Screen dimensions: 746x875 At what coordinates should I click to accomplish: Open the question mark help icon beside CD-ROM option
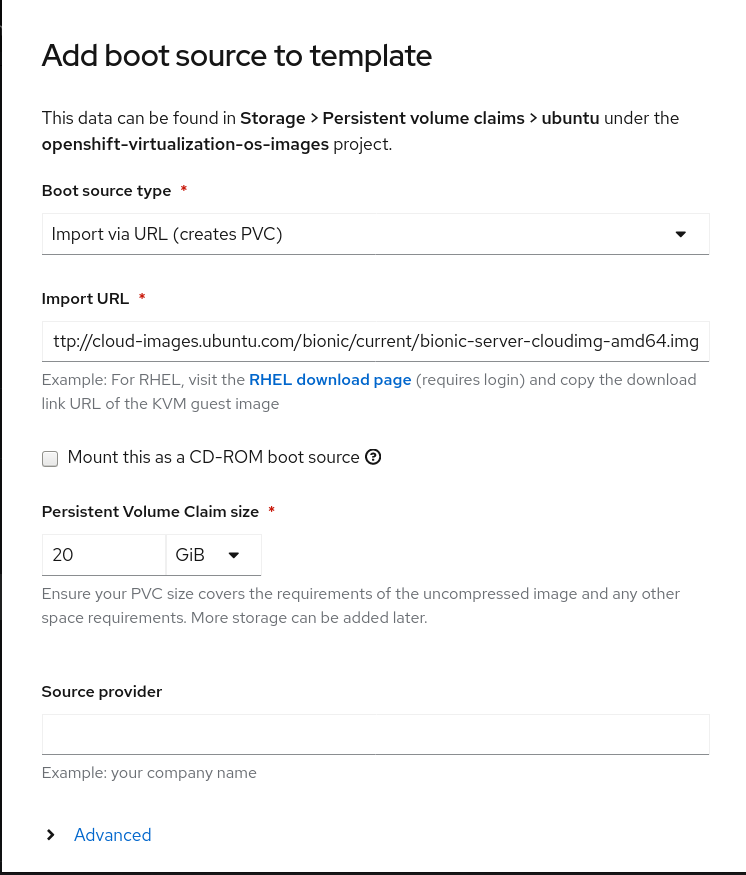pos(373,457)
